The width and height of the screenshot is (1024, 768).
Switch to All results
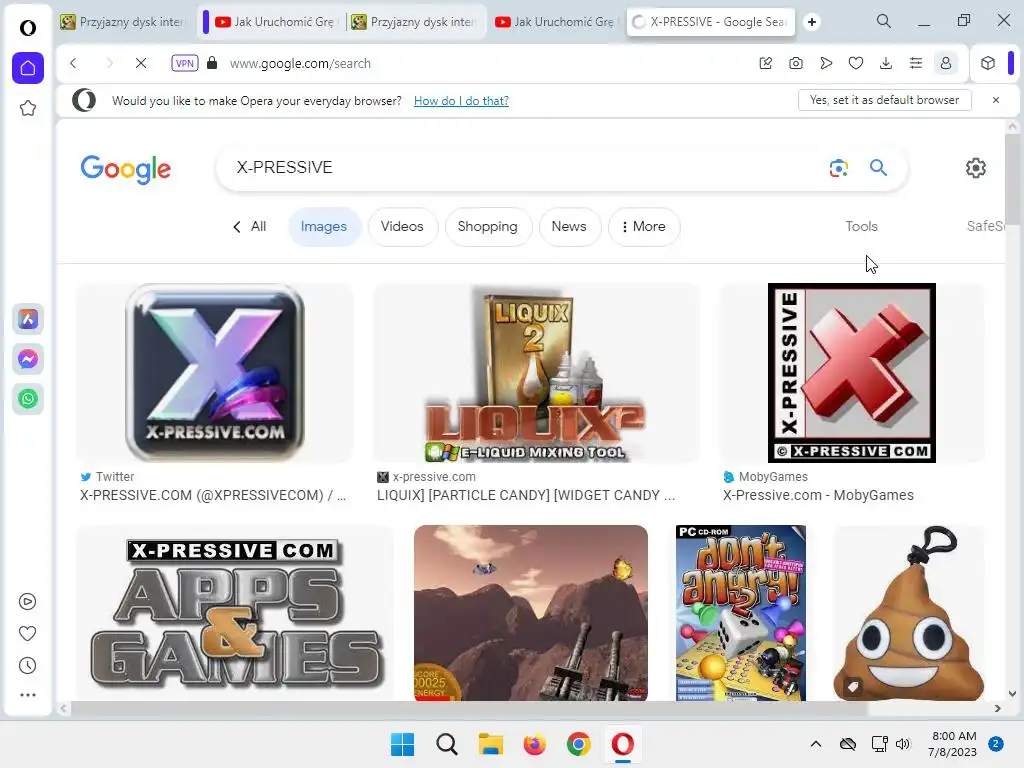point(249,226)
